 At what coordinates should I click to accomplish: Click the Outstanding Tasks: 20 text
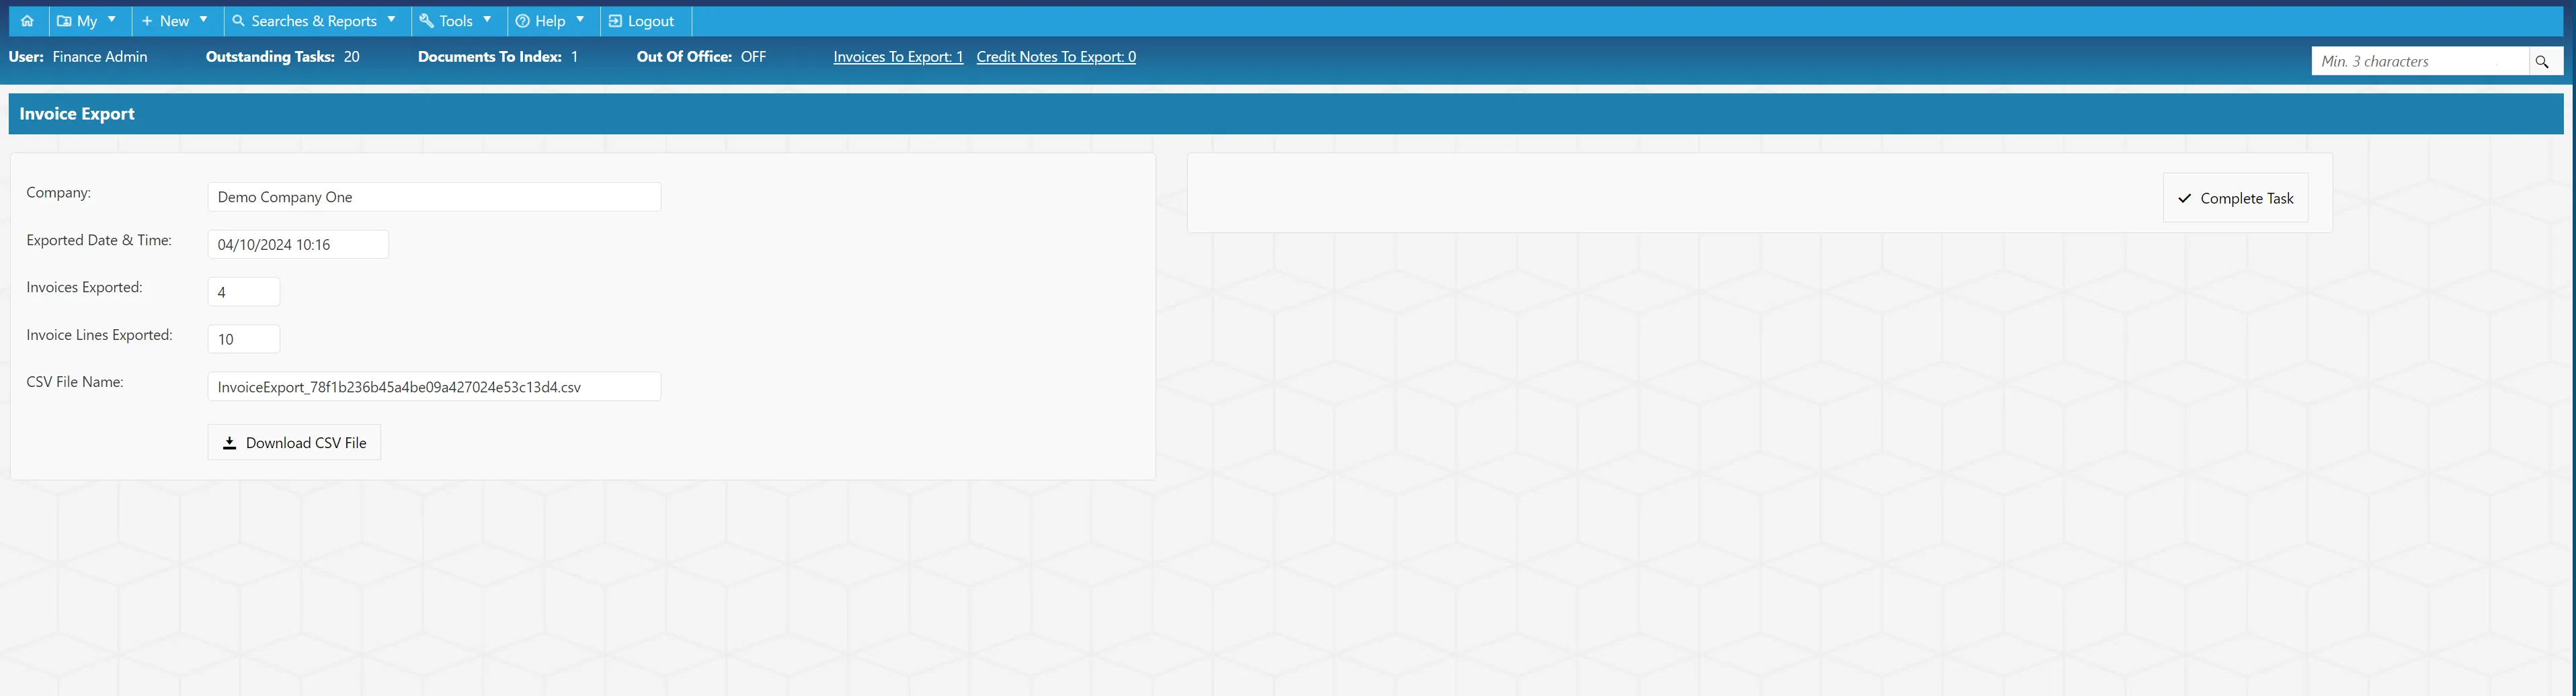(283, 57)
